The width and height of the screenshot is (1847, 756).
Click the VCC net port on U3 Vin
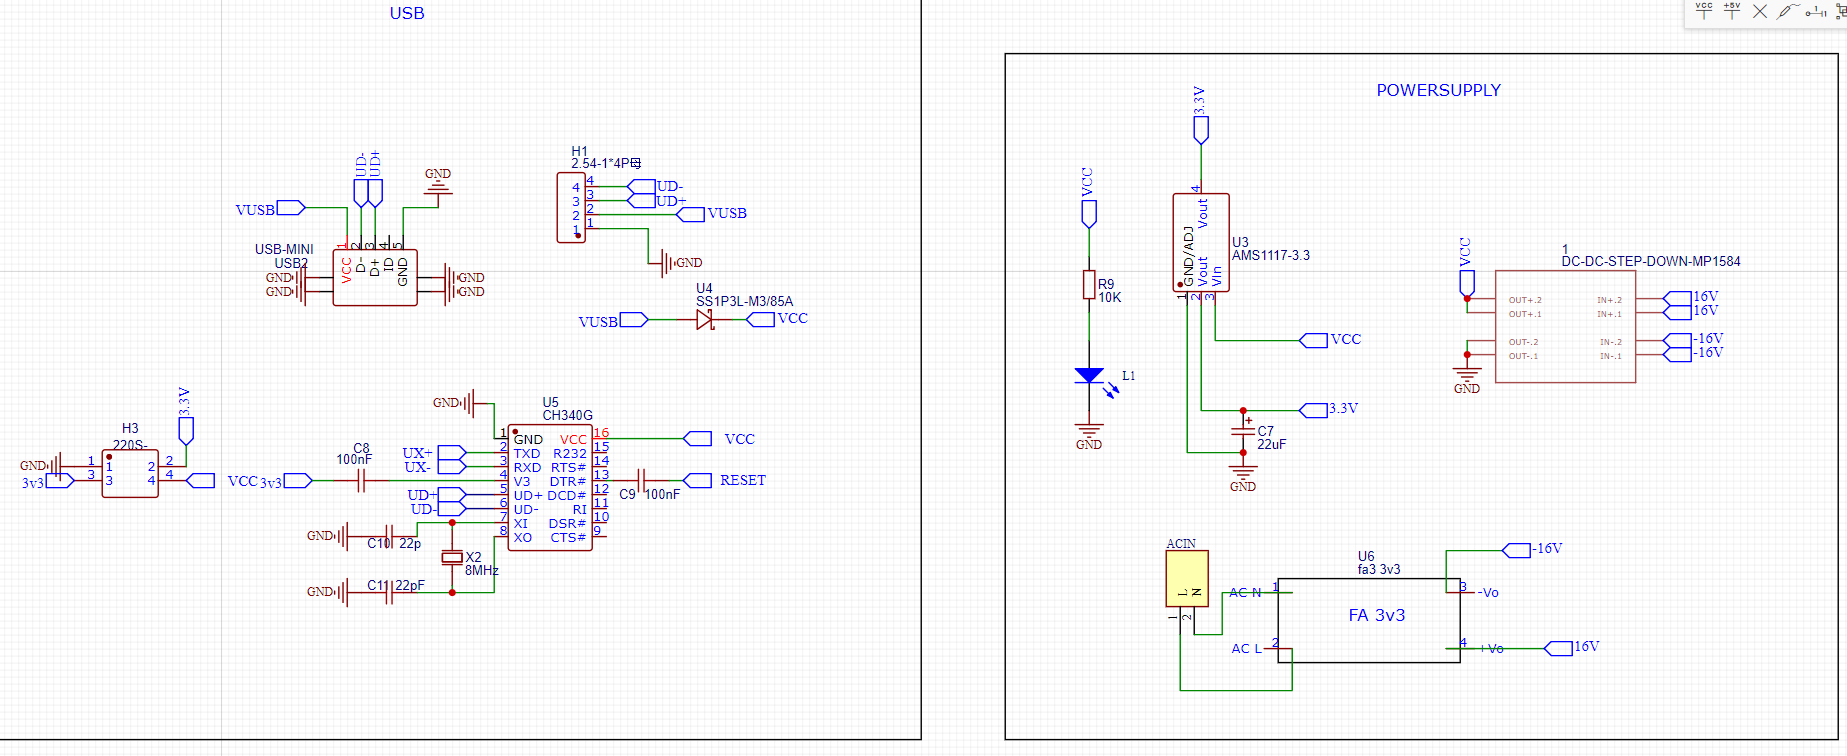click(x=1330, y=340)
